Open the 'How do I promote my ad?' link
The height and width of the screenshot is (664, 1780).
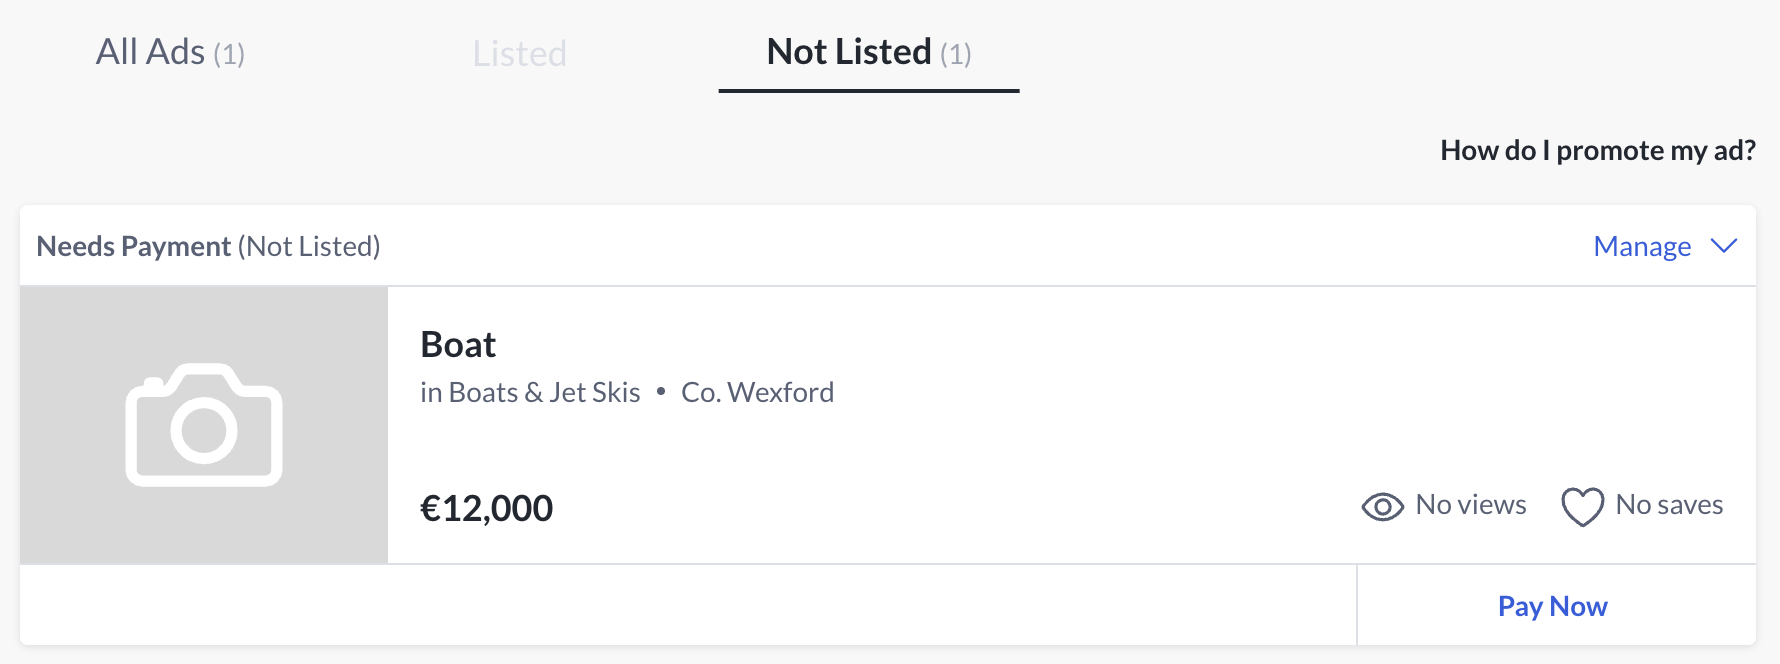pyautogui.click(x=1597, y=150)
